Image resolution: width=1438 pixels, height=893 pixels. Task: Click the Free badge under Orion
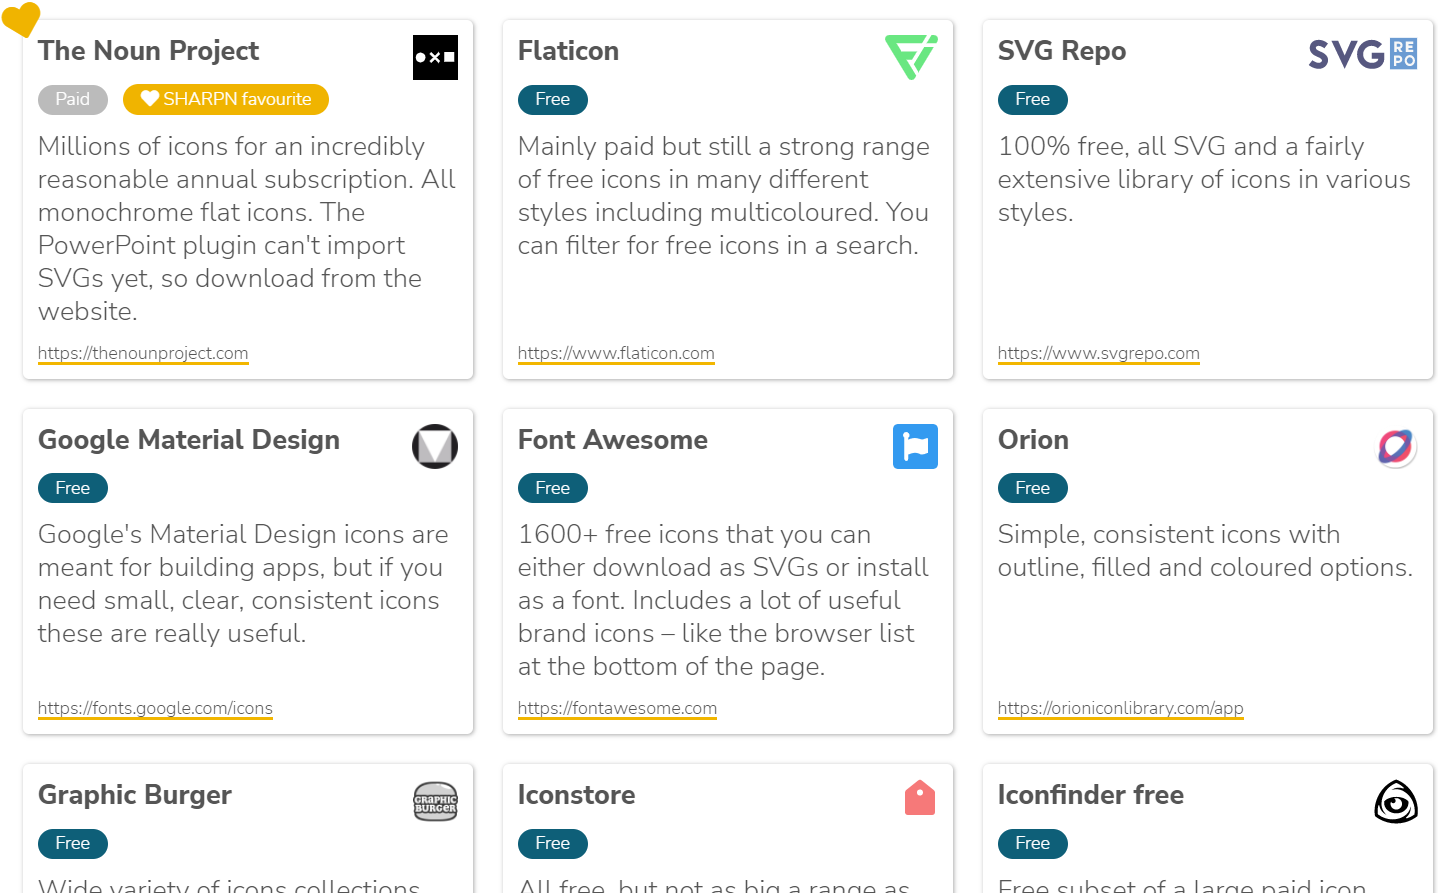point(1033,488)
